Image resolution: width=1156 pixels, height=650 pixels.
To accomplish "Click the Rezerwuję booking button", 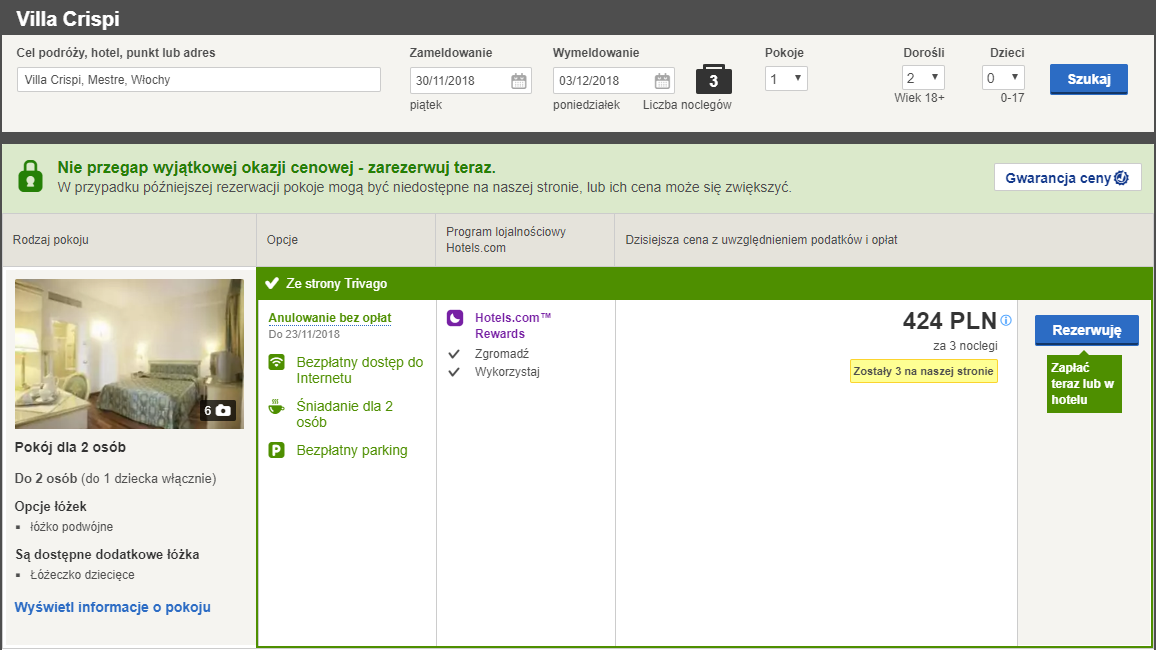I will 1087,330.
